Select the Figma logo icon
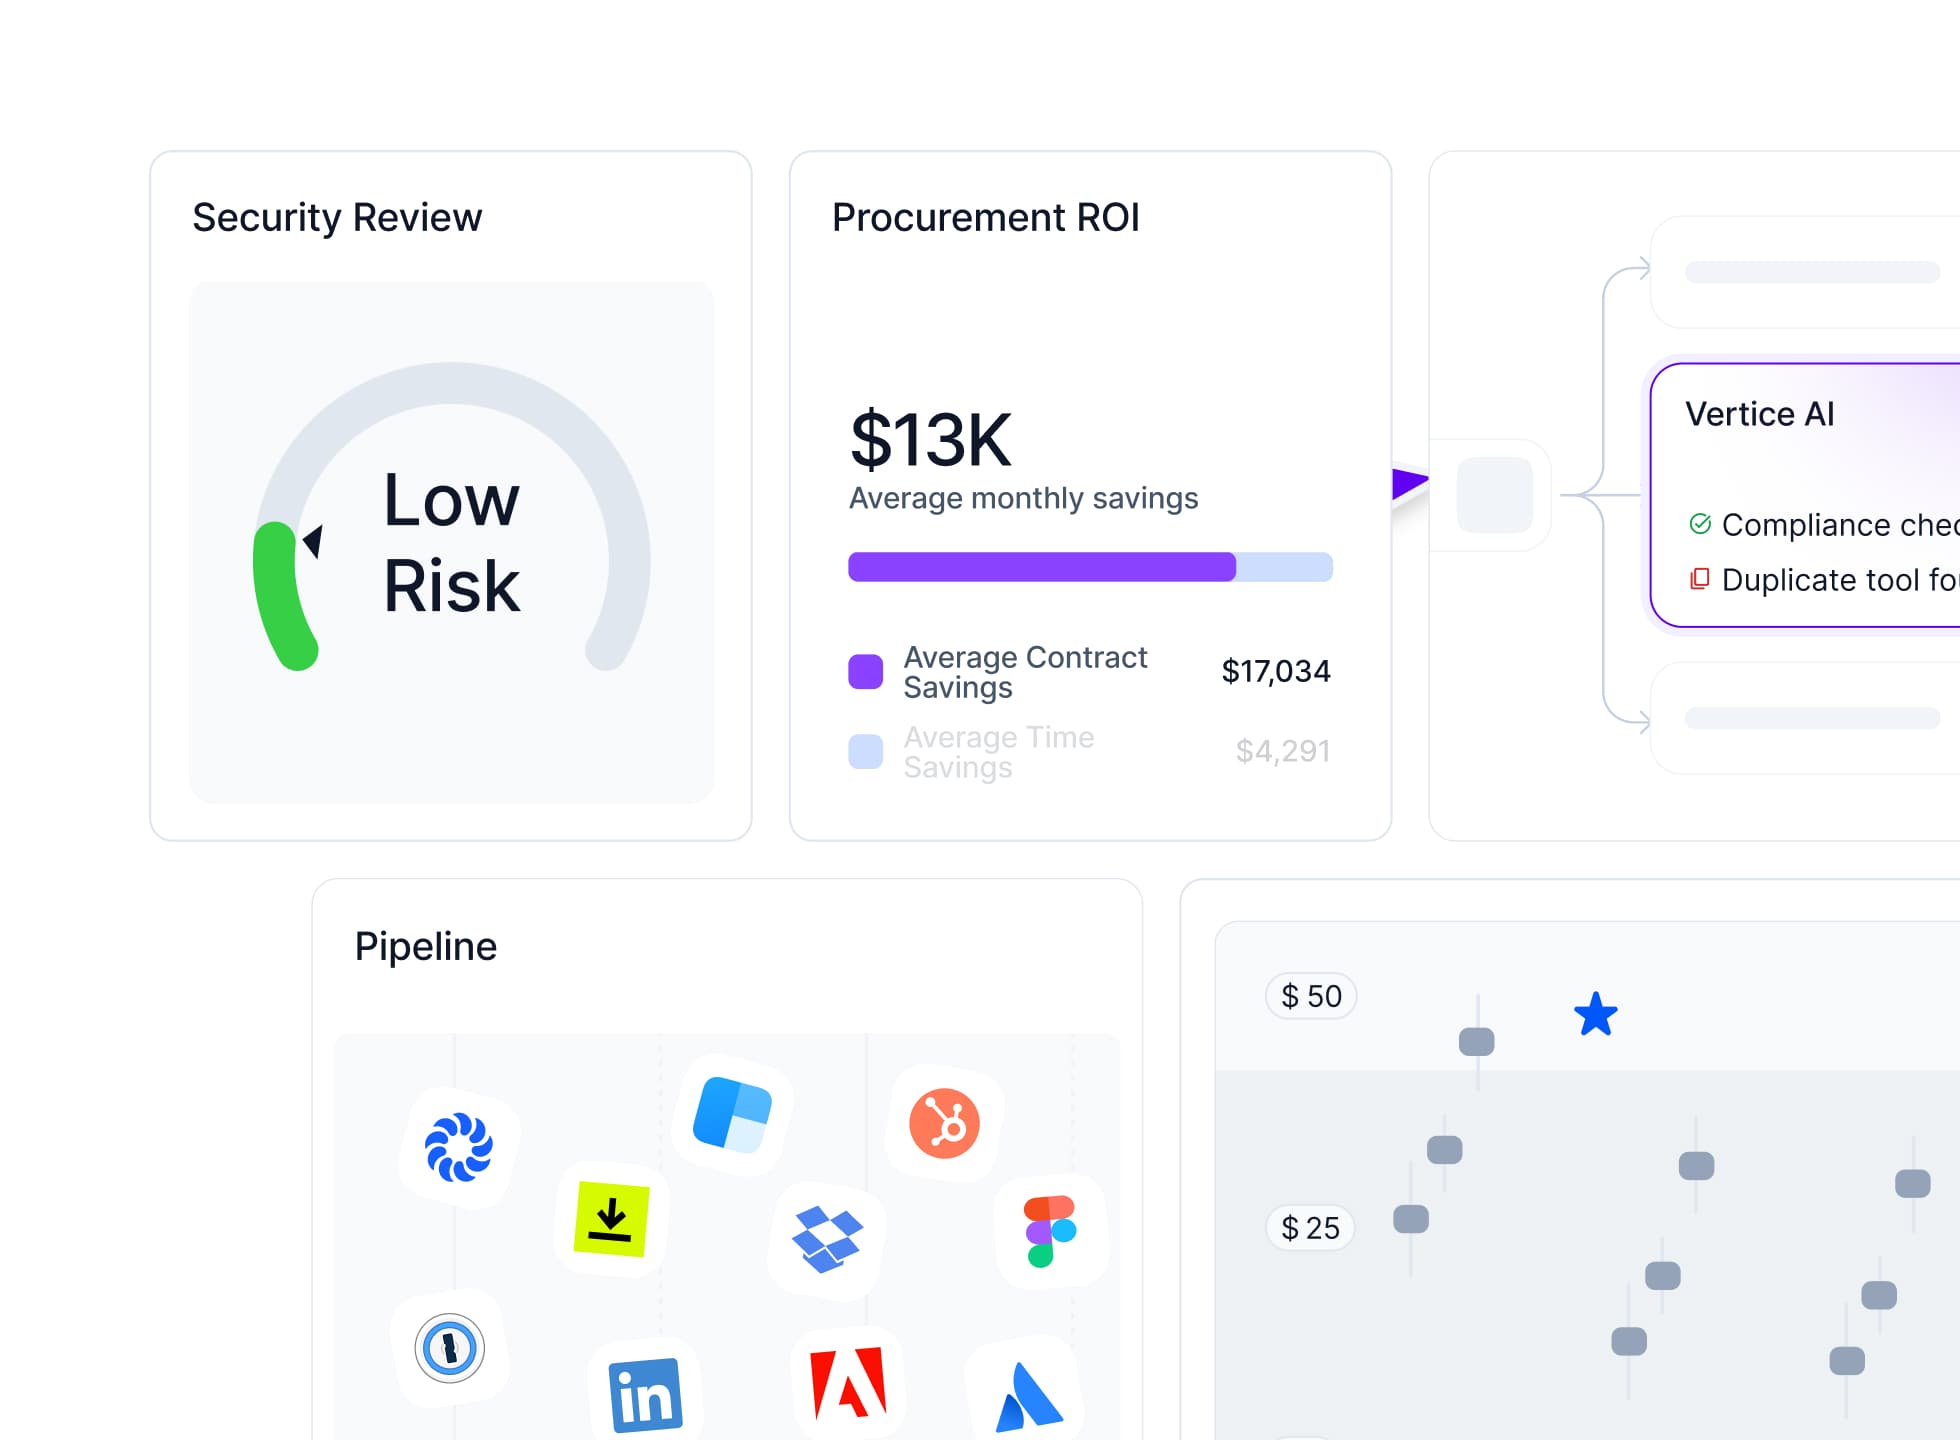This screenshot has height=1440, width=1960. (x=1049, y=1231)
